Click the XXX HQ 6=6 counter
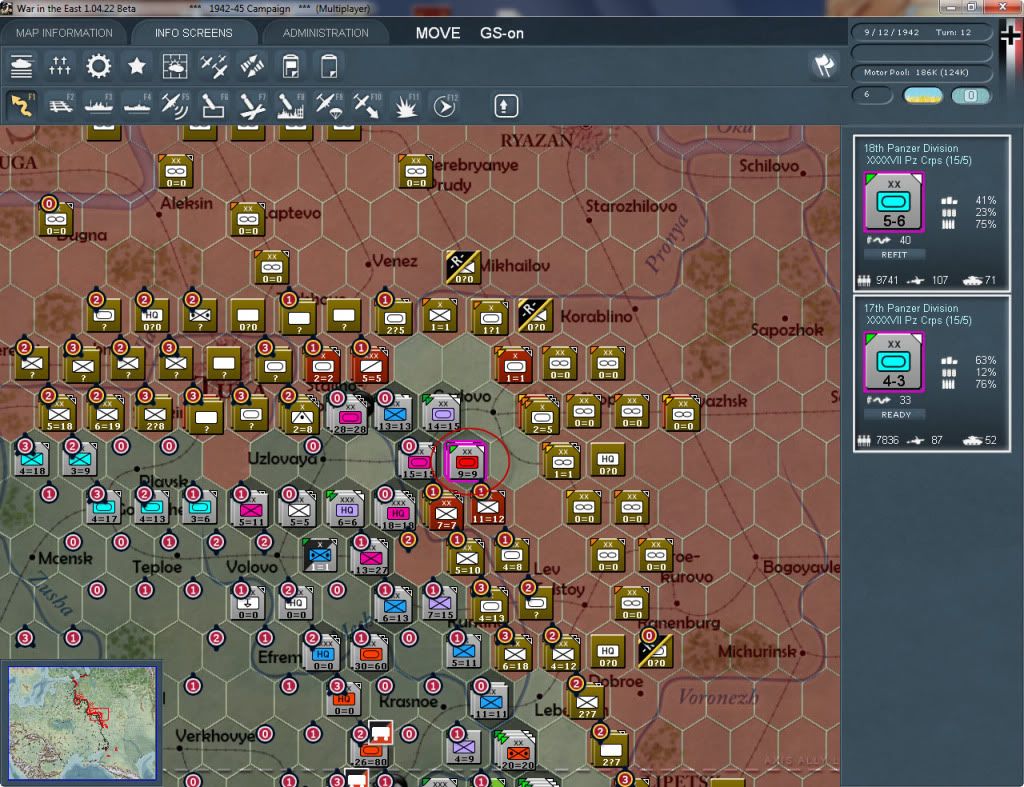 [347, 509]
